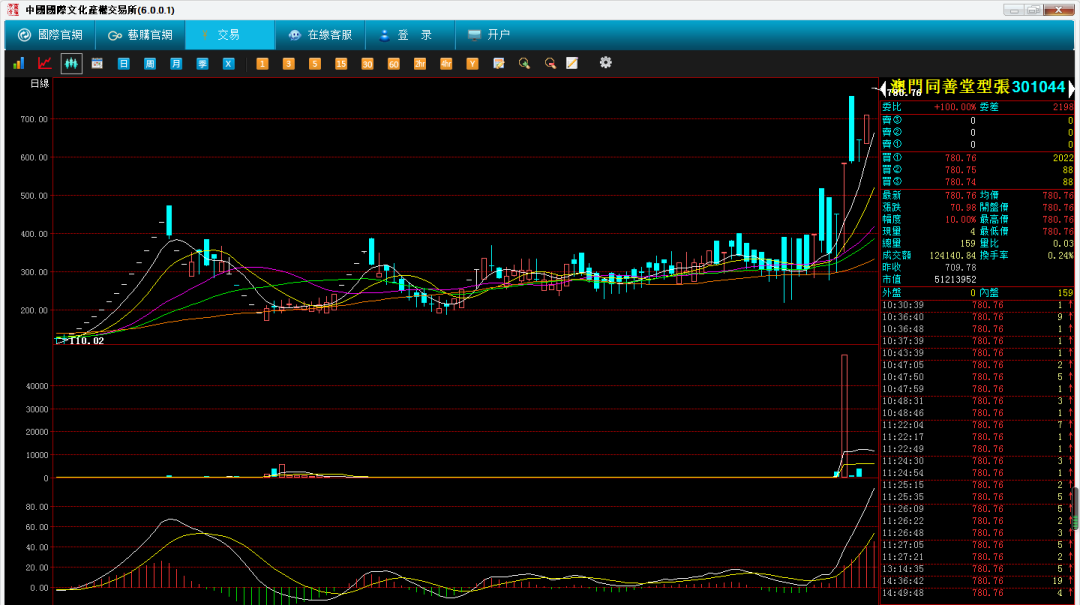Click the 日線 chart label
This screenshot has width=1080, height=605.
coord(40,83)
